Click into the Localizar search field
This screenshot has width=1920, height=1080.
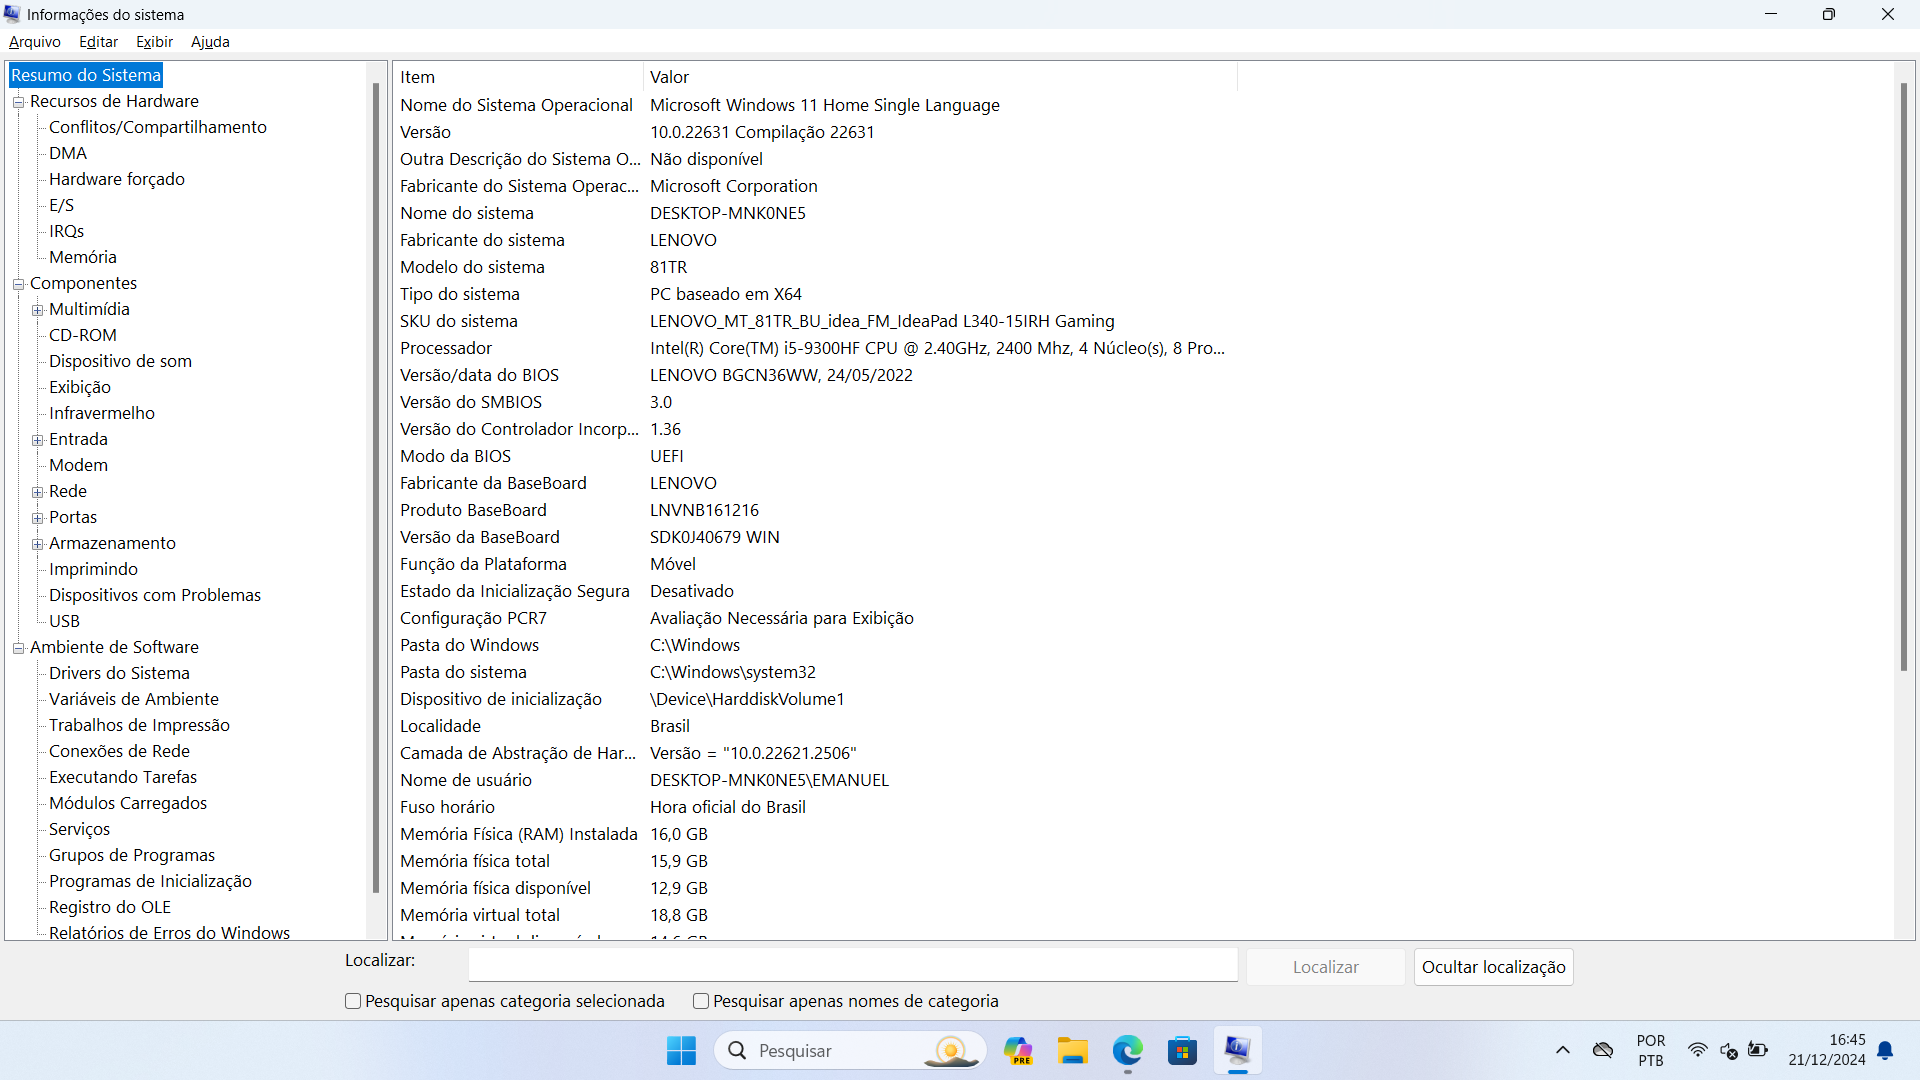853,965
